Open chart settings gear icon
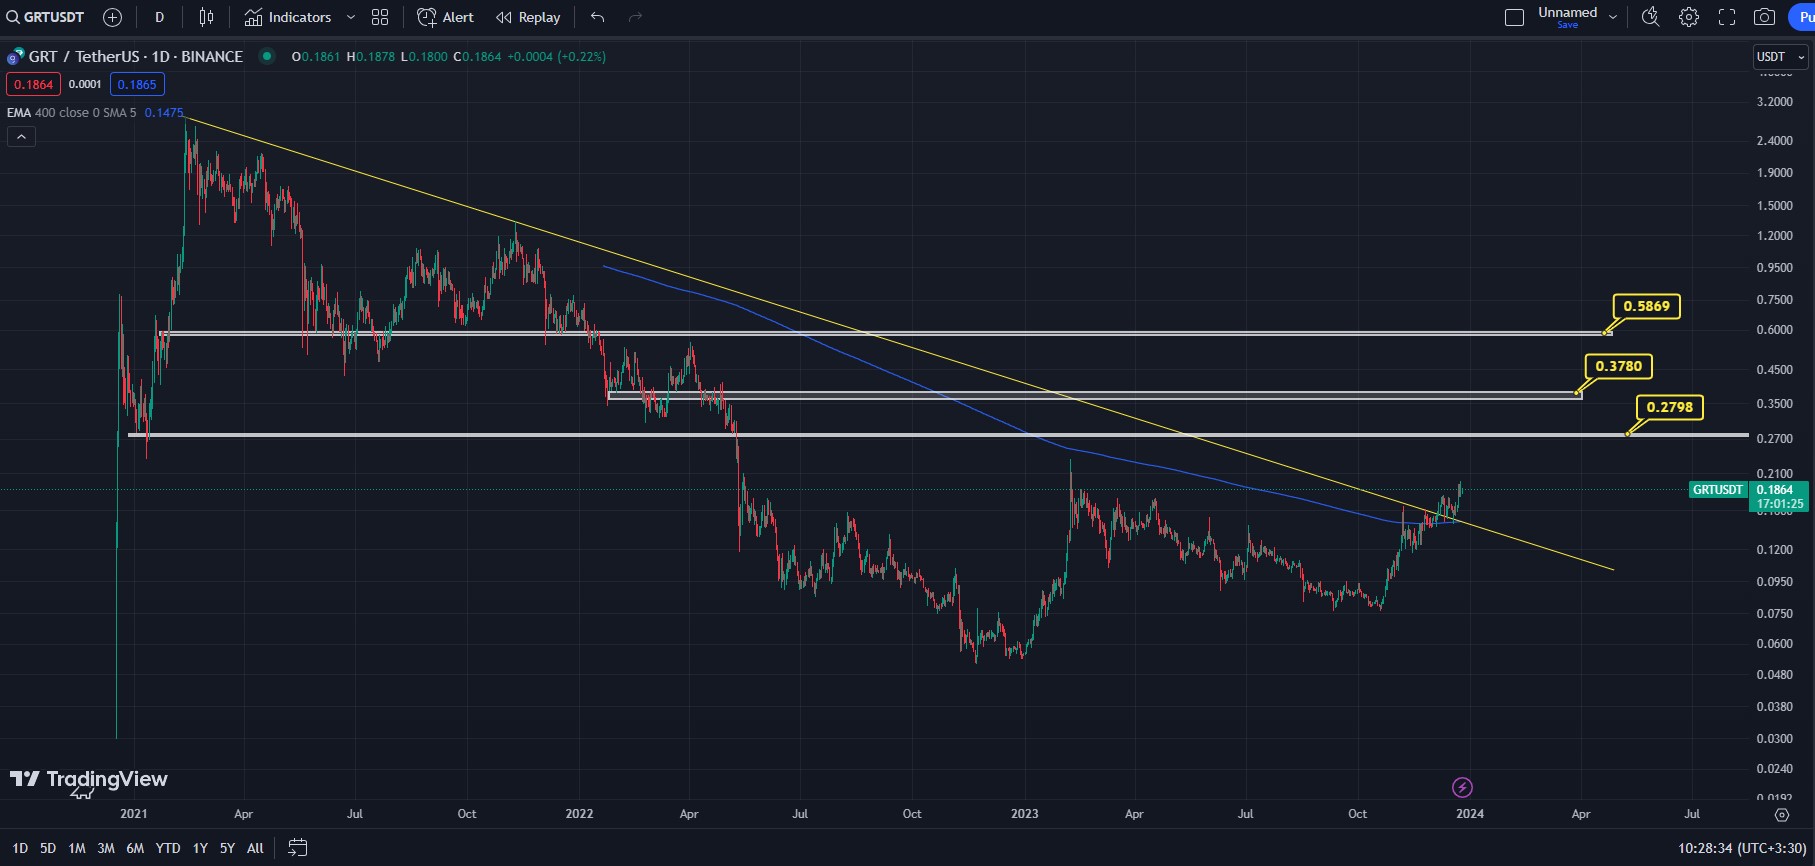1815x866 pixels. coord(1689,17)
